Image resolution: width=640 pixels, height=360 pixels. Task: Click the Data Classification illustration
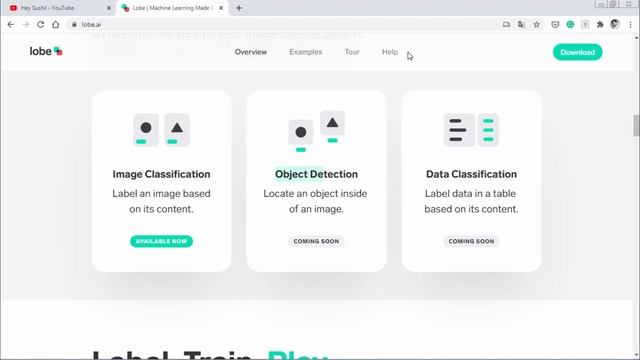(x=471, y=130)
